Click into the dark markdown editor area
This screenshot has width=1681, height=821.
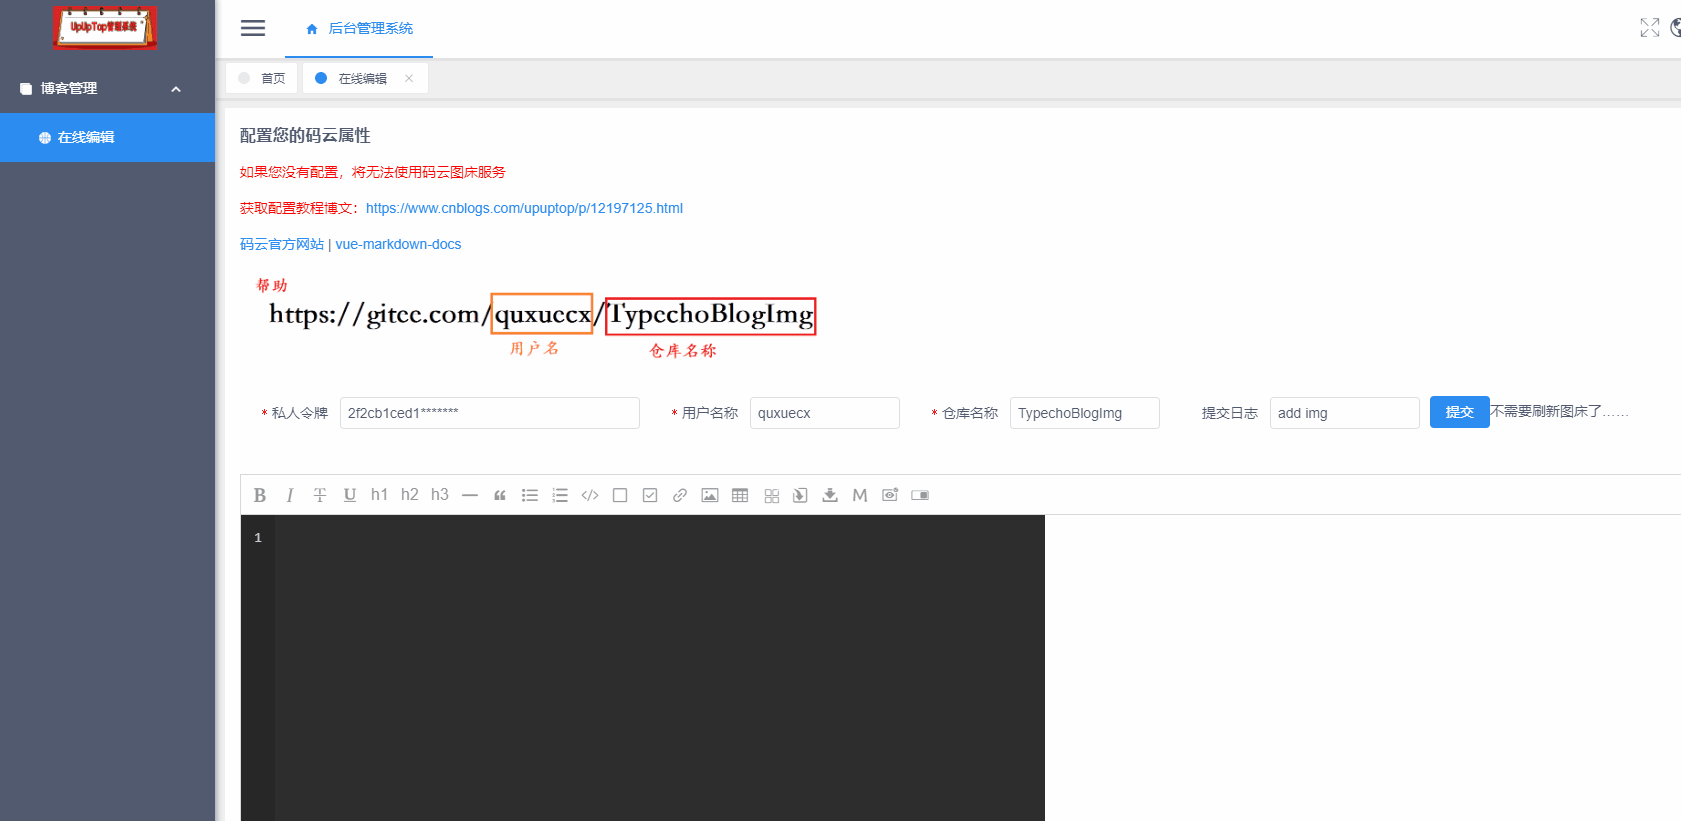(660, 668)
